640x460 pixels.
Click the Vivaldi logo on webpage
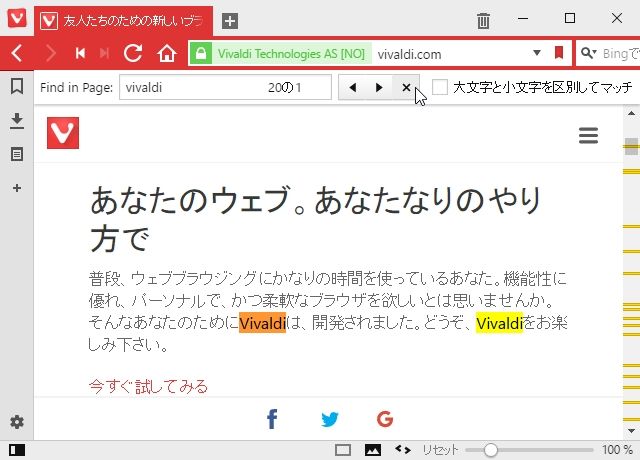coord(63,133)
